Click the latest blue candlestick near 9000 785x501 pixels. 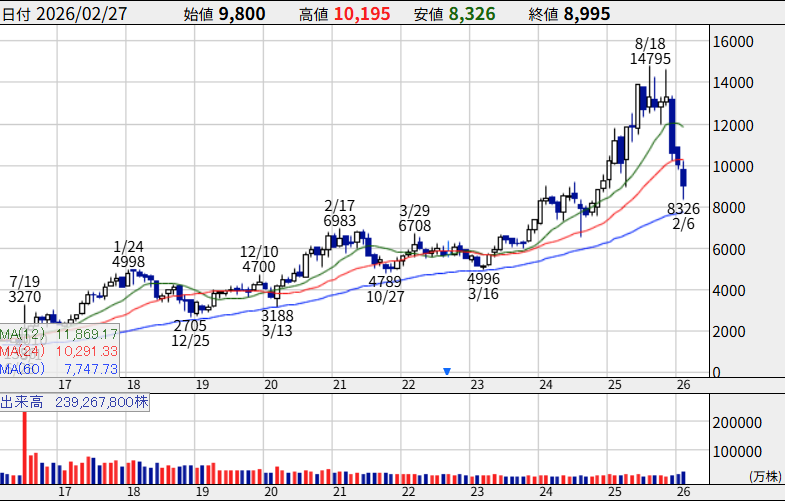(x=684, y=178)
